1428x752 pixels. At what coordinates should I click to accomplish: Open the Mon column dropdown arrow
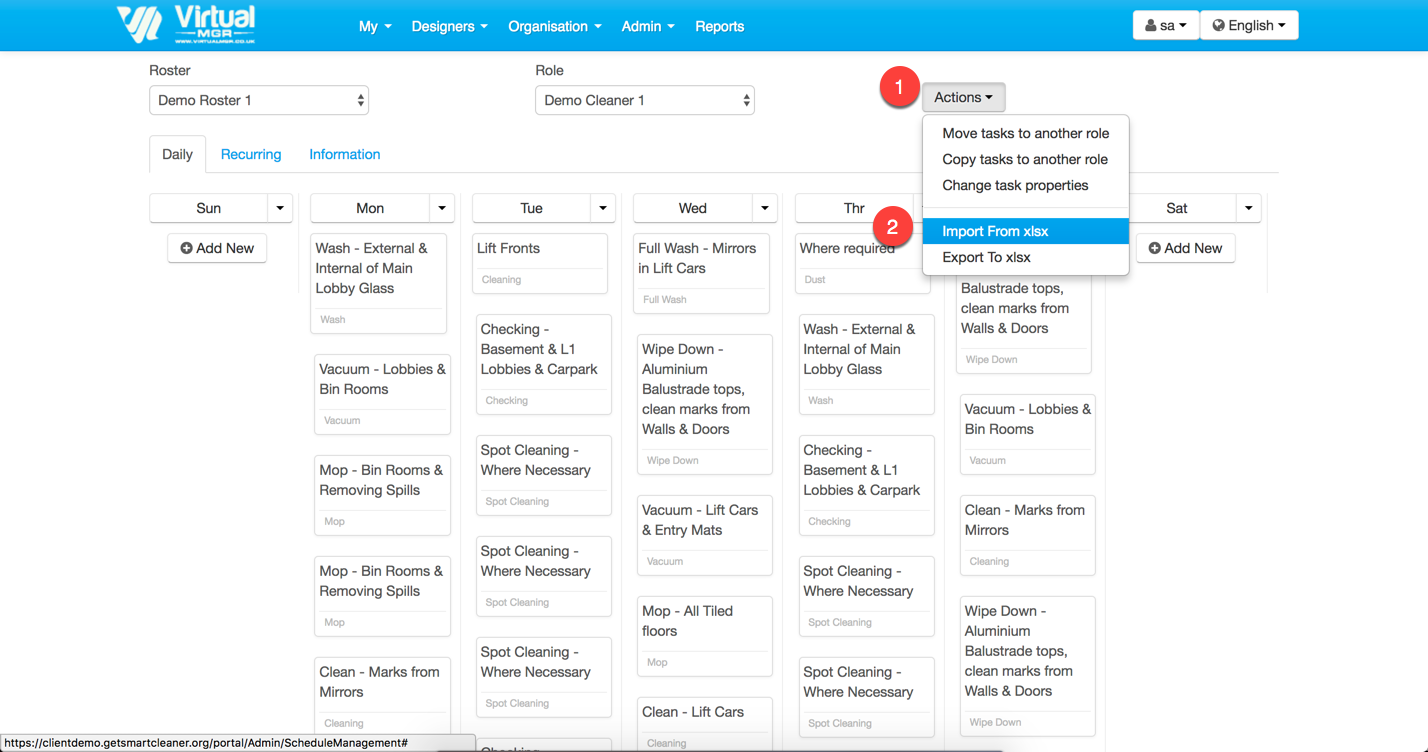(442, 208)
